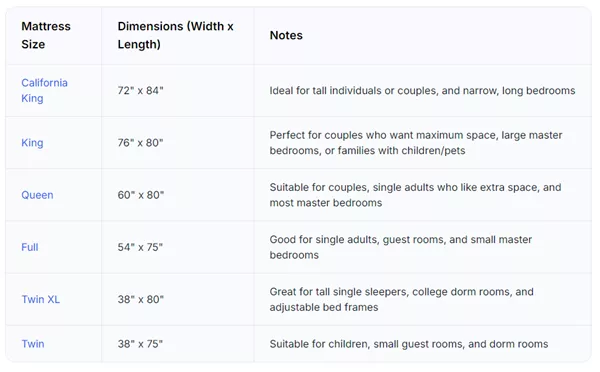Click the note about children and small guest rooms

(409, 344)
